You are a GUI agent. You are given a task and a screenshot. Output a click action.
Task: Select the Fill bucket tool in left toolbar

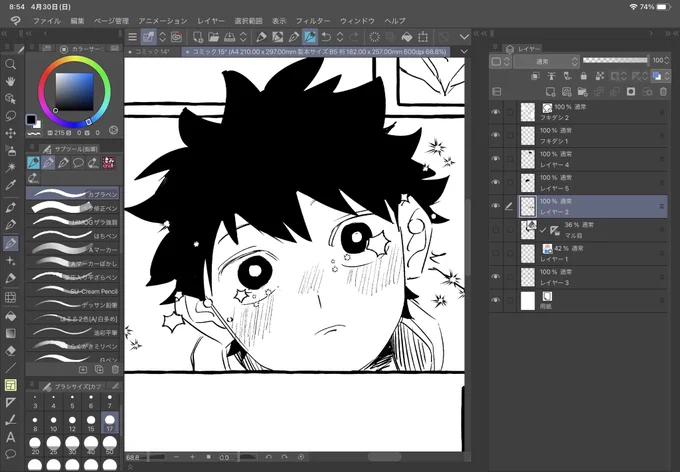click(10, 316)
